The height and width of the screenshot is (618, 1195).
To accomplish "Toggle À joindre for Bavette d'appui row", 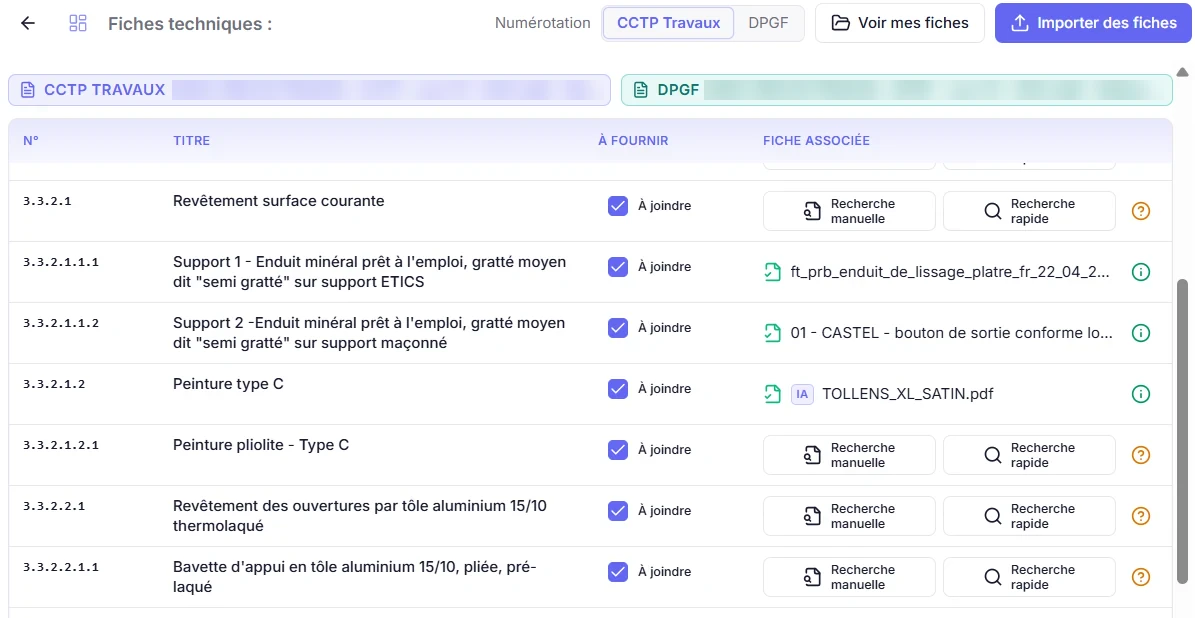I will (618, 572).
